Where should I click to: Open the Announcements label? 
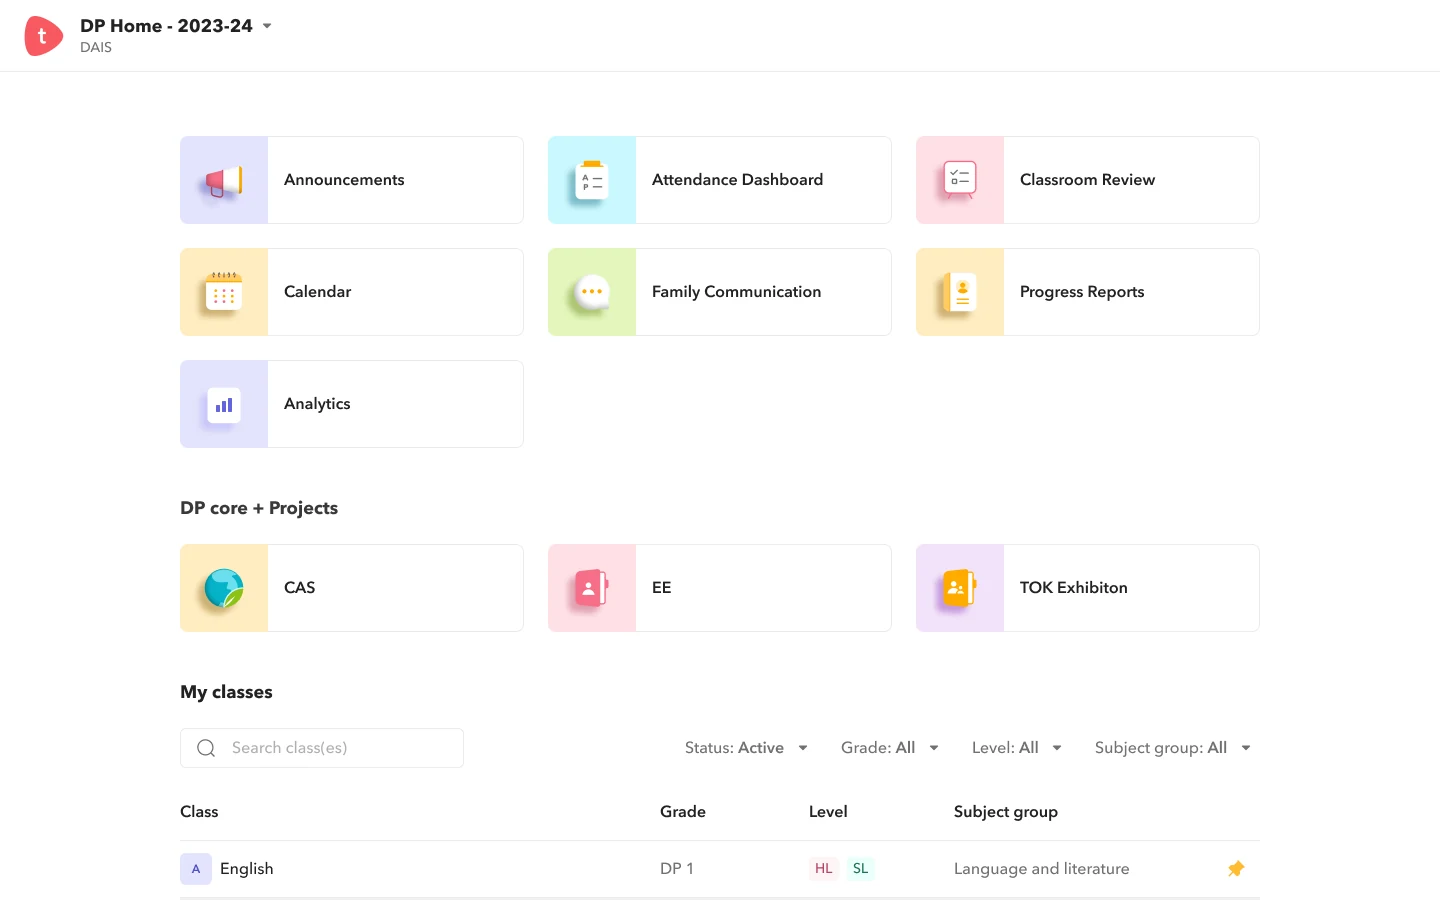pyautogui.click(x=344, y=180)
